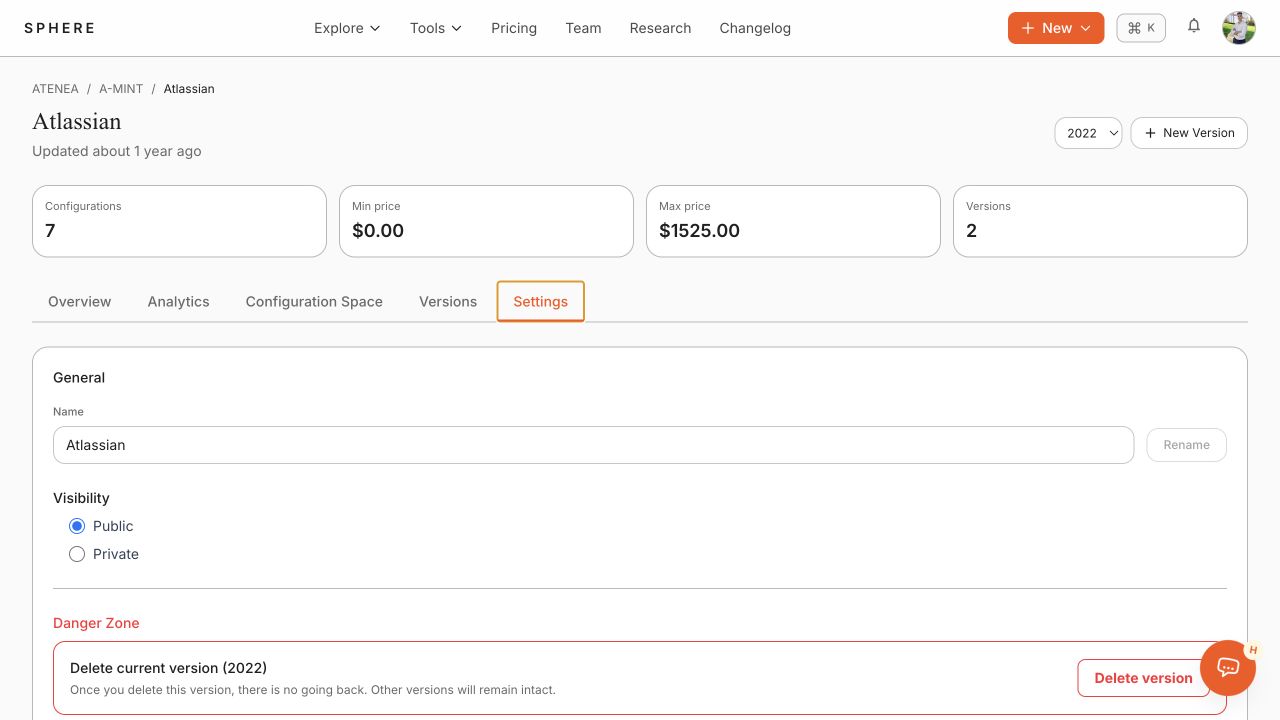The image size is (1280, 720).
Task: Click the Min price card
Action: coord(486,221)
